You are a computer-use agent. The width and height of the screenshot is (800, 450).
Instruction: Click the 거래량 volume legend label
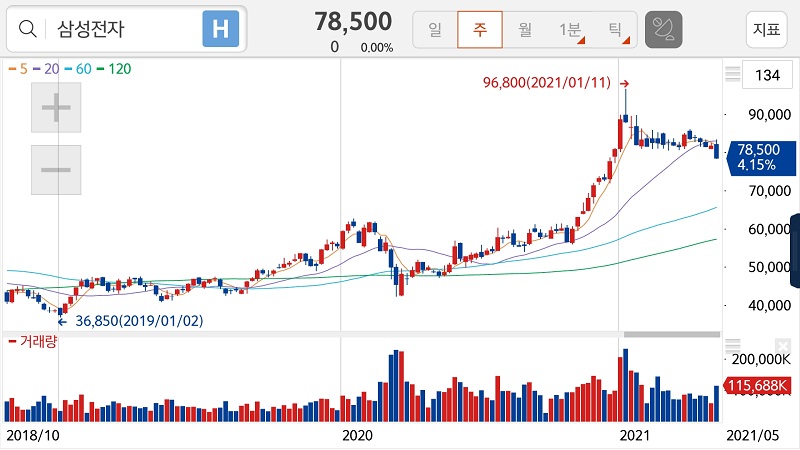(x=33, y=341)
